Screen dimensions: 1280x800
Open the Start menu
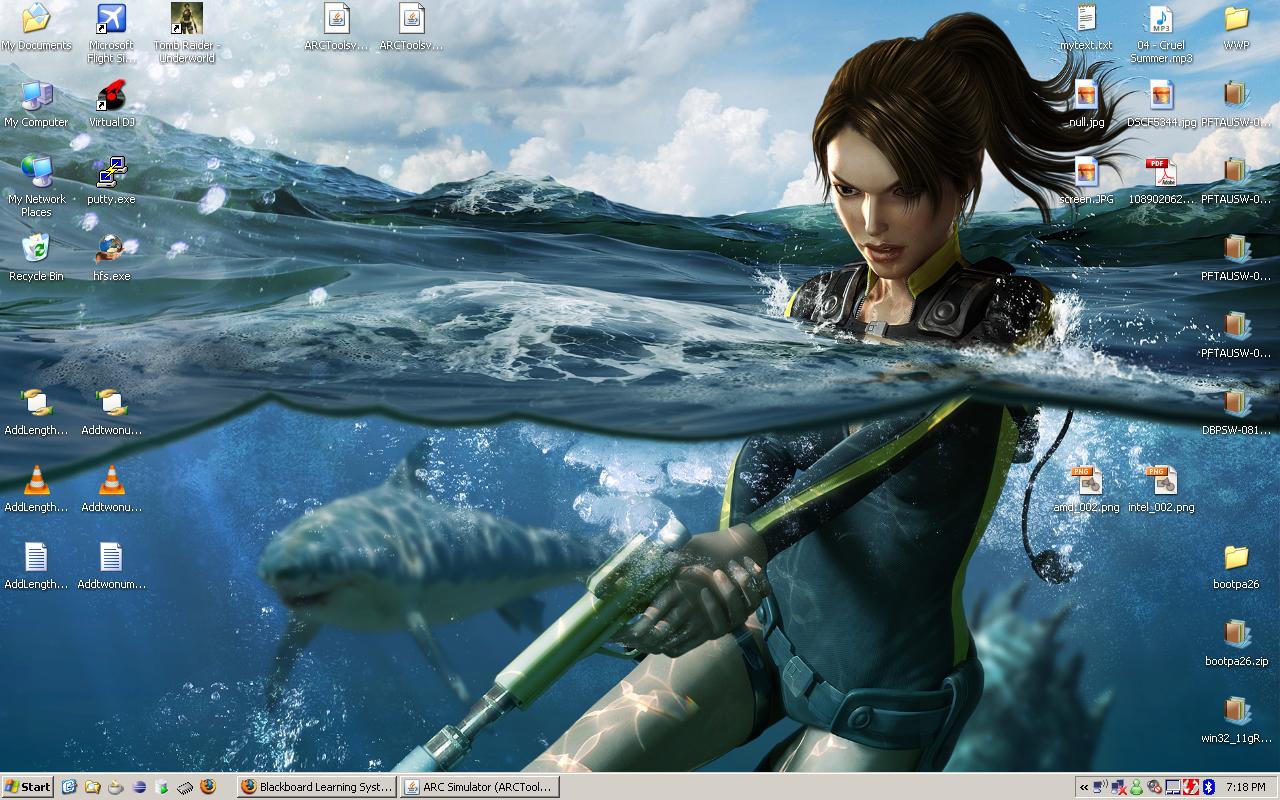tap(27, 787)
